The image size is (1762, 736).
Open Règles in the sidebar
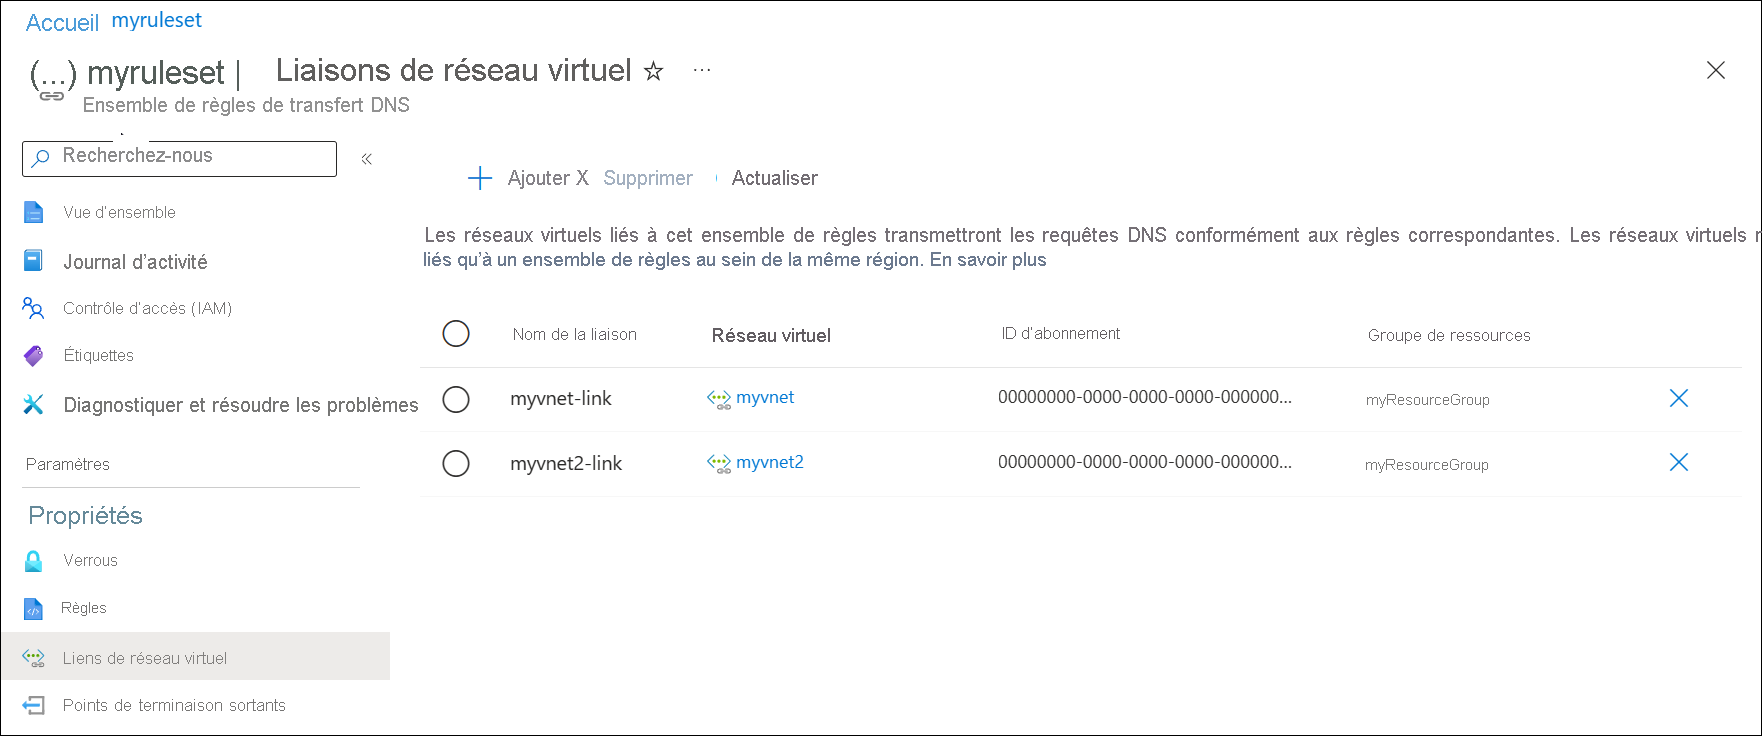(x=83, y=608)
